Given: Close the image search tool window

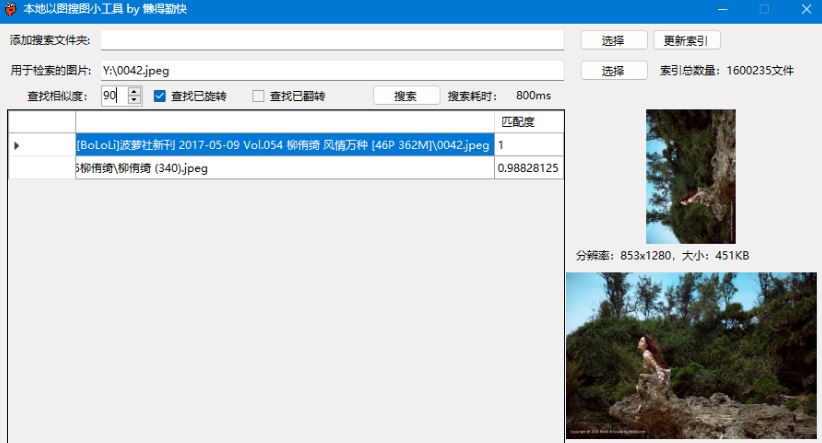Looking at the screenshot, I should [x=806, y=9].
